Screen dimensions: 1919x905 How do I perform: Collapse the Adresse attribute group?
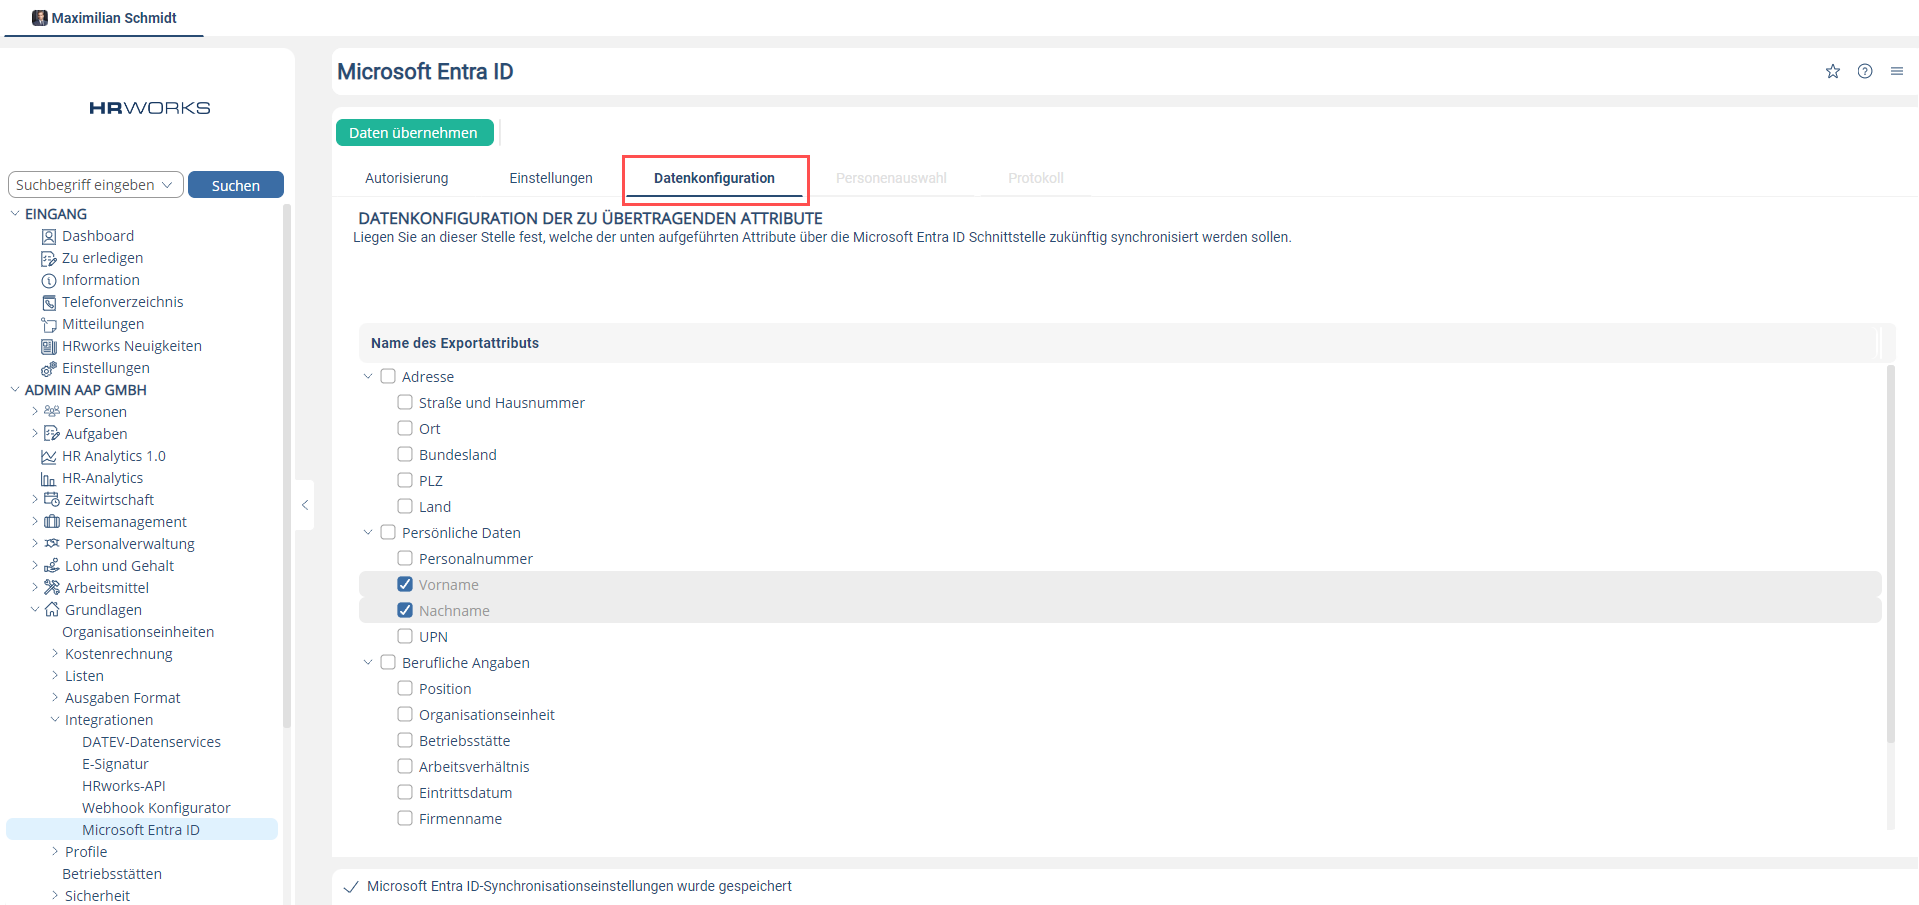(x=368, y=377)
